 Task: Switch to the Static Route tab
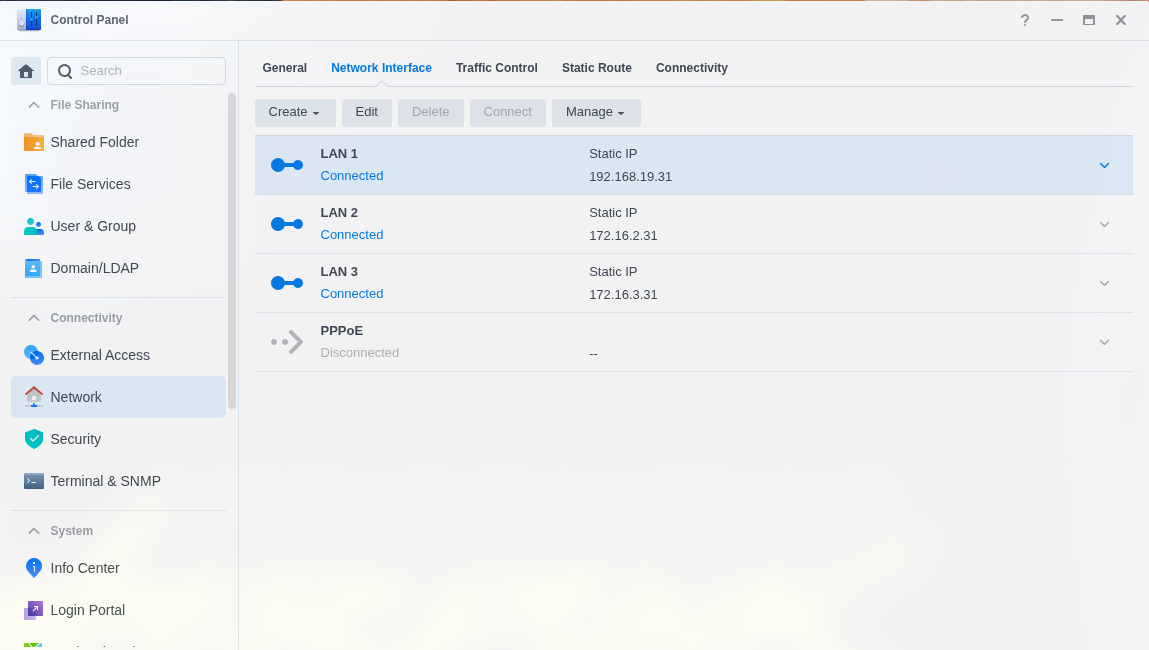596,68
